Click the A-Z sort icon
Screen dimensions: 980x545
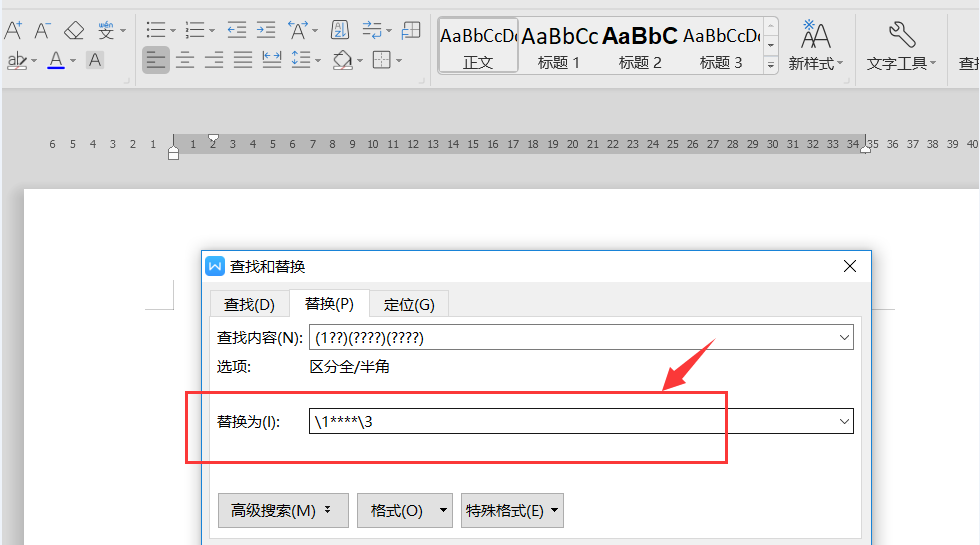pyautogui.click(x=340, y=30)
